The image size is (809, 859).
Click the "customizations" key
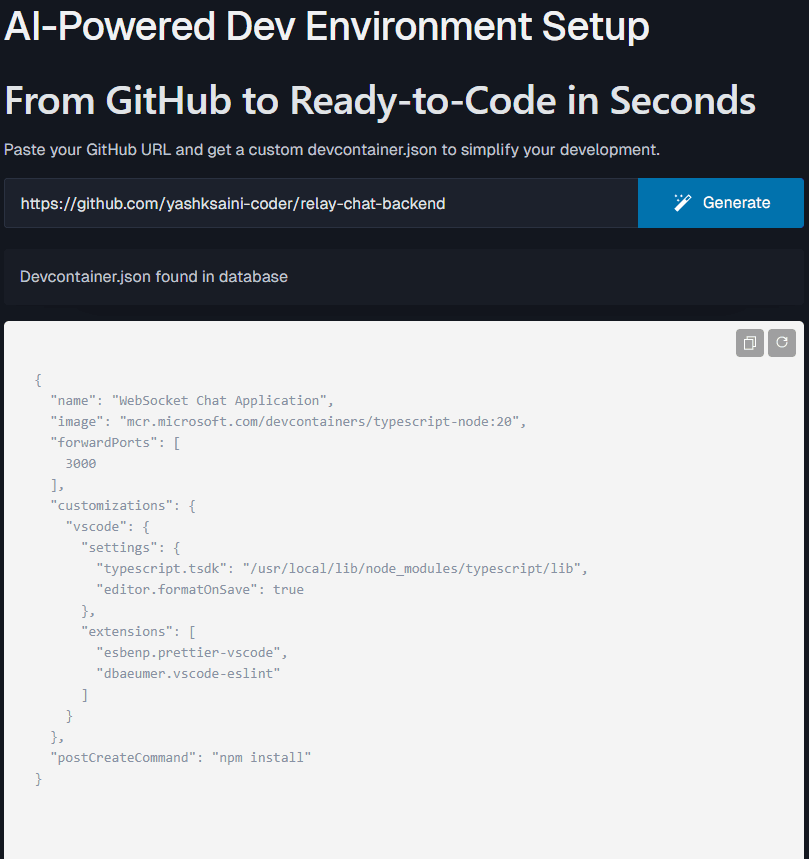115,505
